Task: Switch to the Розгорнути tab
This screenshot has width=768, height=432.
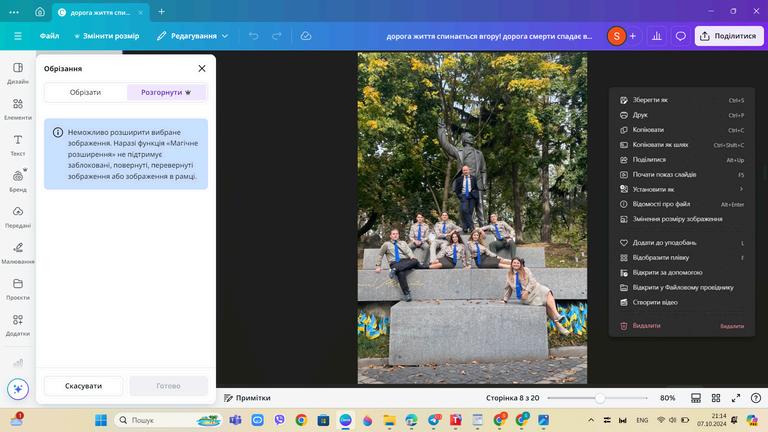Action: tap(166, 92)
